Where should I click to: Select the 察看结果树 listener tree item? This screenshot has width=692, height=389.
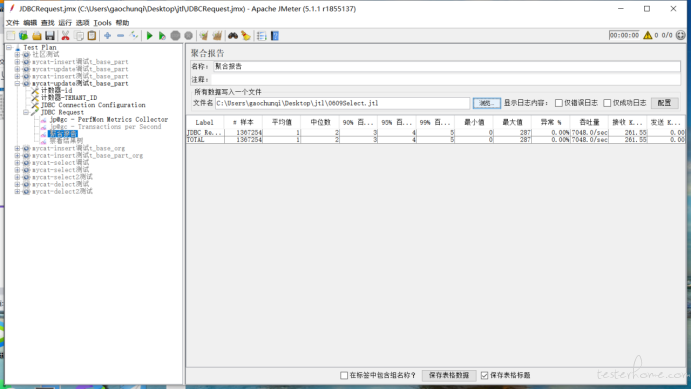(66, 141)
